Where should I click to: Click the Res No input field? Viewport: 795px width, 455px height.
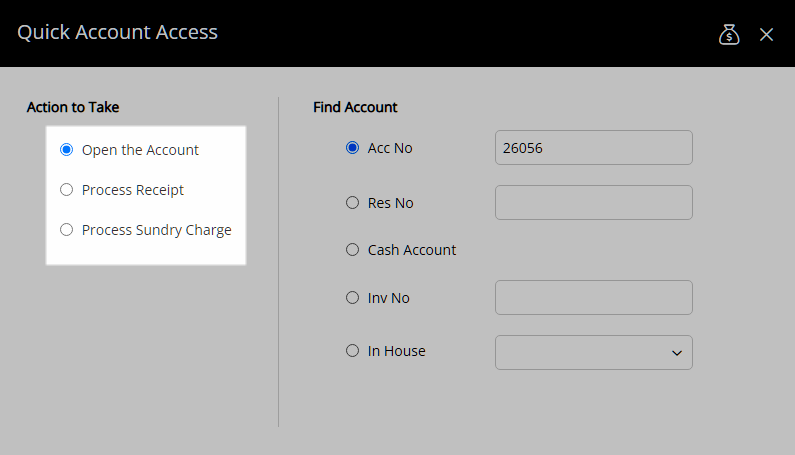(x=594, y=202)
